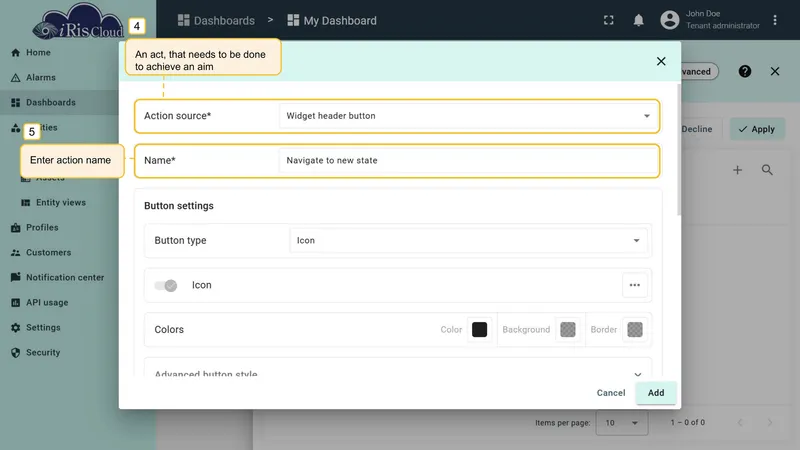This screenshot has height=450, width=800.
Task: Pick the Background color swatch
Action: click(x=567, y=330)
